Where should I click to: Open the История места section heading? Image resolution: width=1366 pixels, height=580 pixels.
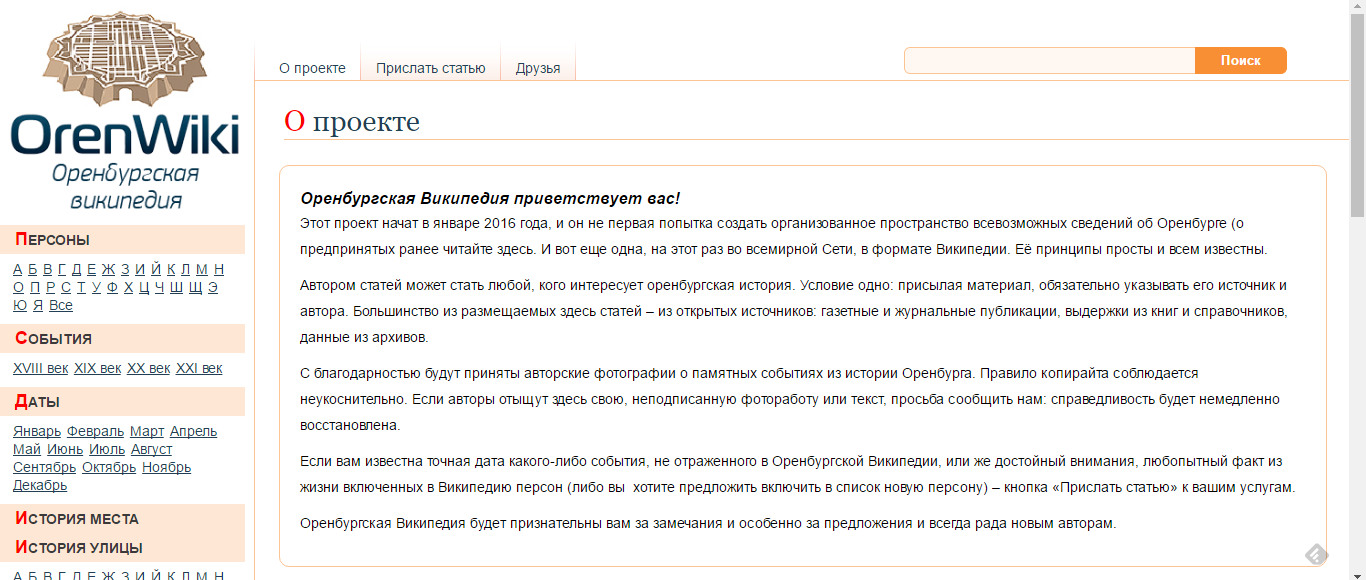(77, 518)
